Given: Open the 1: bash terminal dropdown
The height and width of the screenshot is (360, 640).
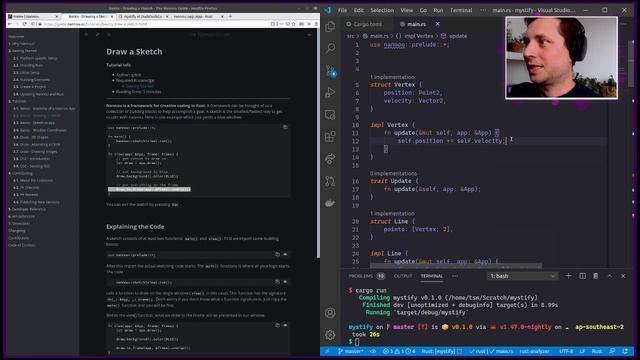Looking at the screenshot, I should coord(522,276).
